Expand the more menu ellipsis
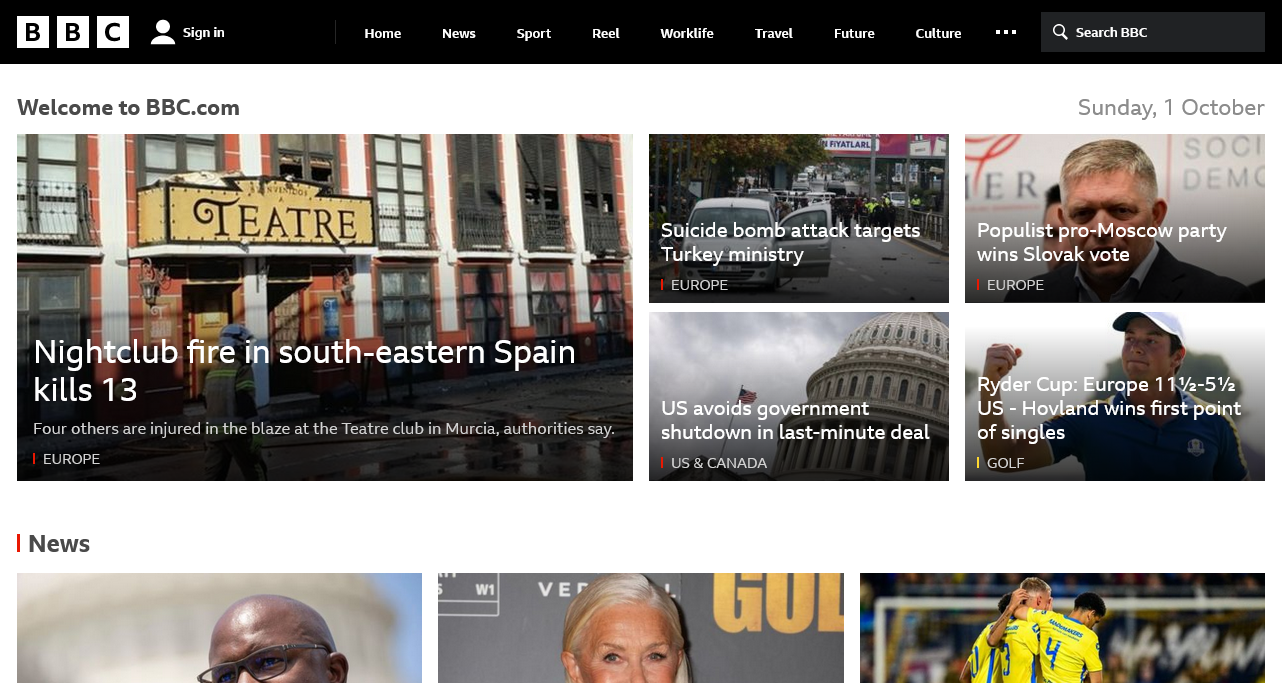The width and height of the screenshot is (1282, 683). click(x=1006, y=32)
